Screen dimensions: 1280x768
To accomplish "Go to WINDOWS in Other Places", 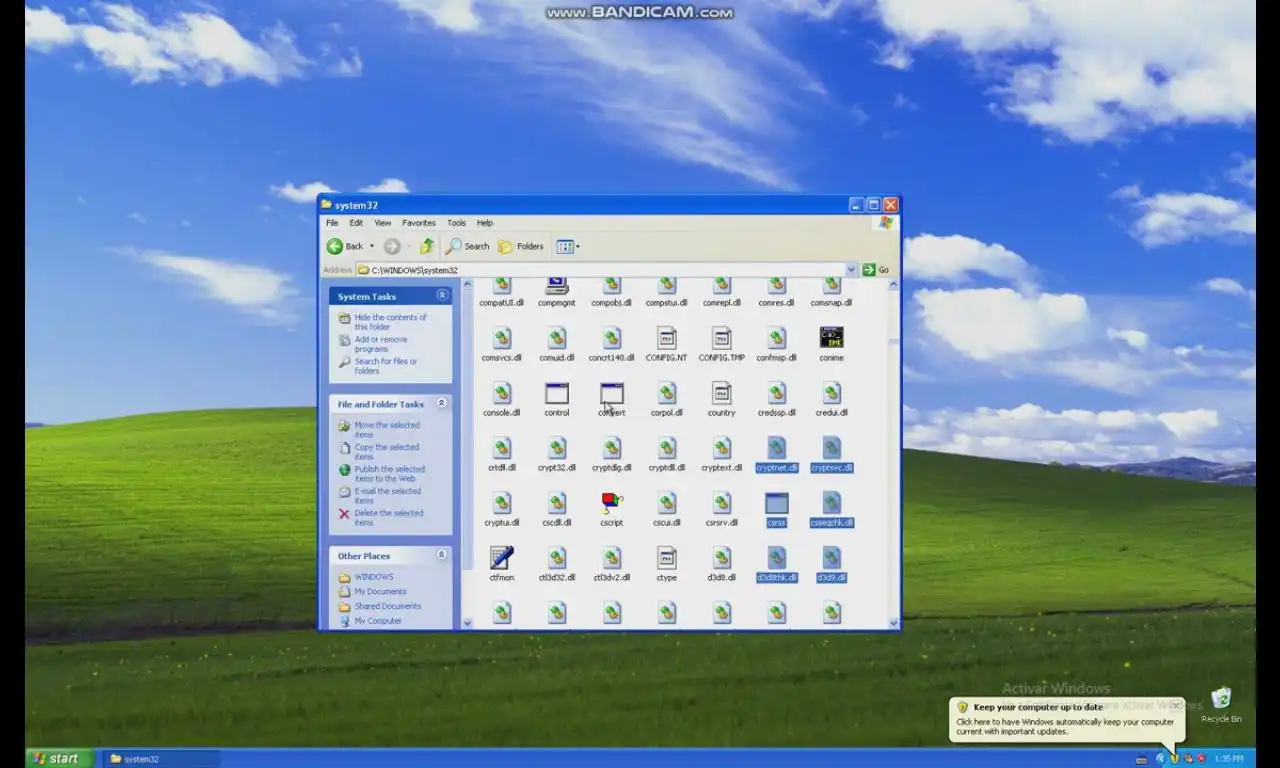I will (374, 577).
